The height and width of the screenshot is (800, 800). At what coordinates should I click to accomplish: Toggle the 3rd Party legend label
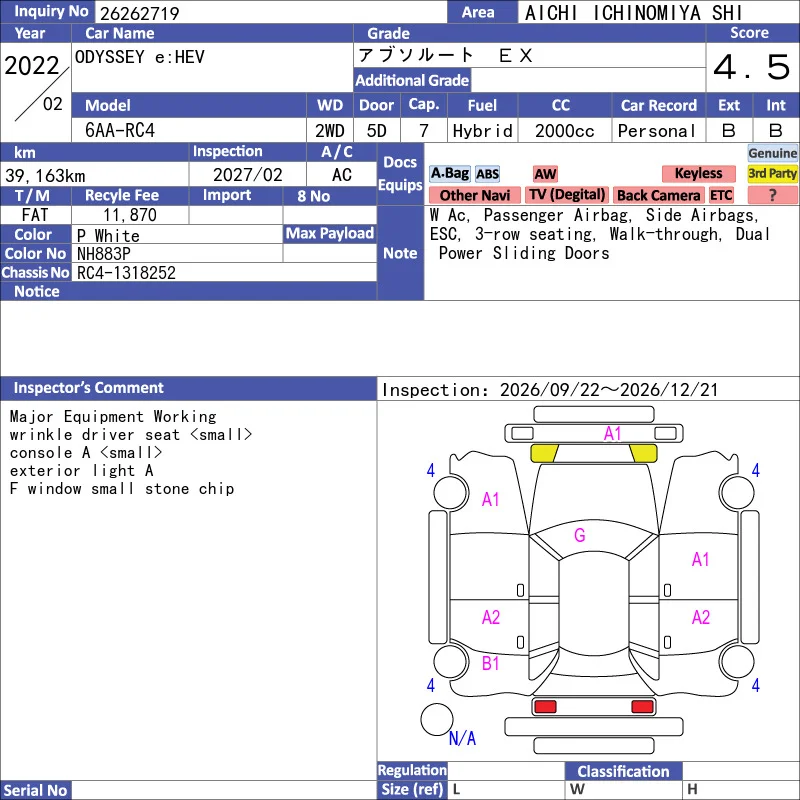(772, 173)
